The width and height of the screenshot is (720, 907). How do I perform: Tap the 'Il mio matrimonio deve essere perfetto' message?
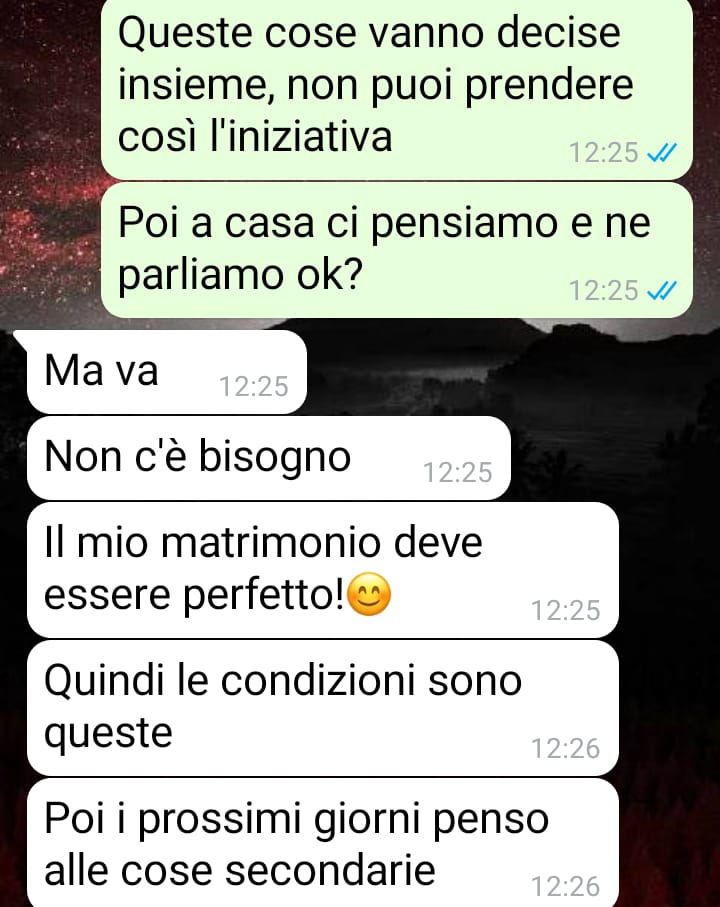click(323, 570)
